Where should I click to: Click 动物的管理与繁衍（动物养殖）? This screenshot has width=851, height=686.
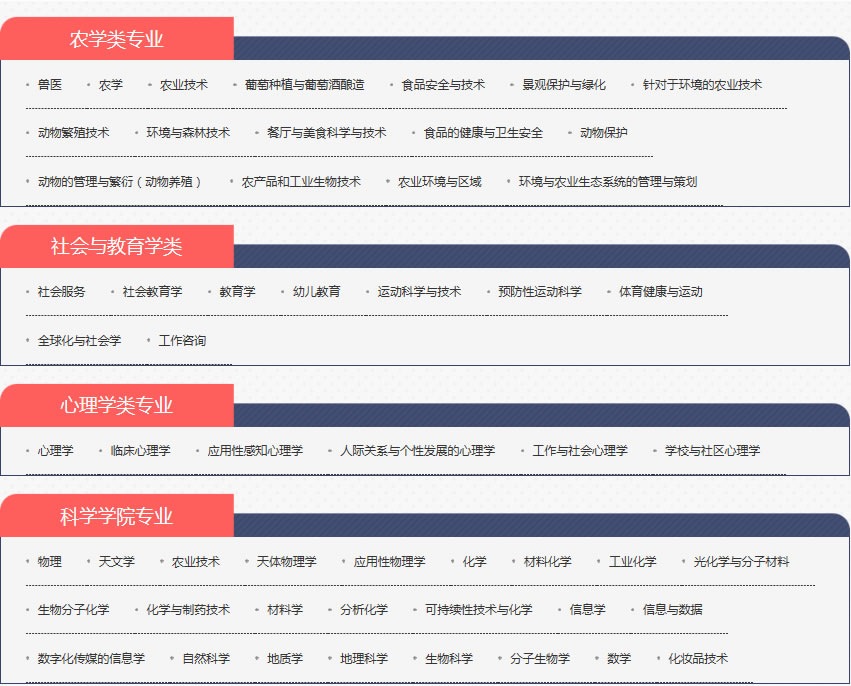(x=119, y=182)
